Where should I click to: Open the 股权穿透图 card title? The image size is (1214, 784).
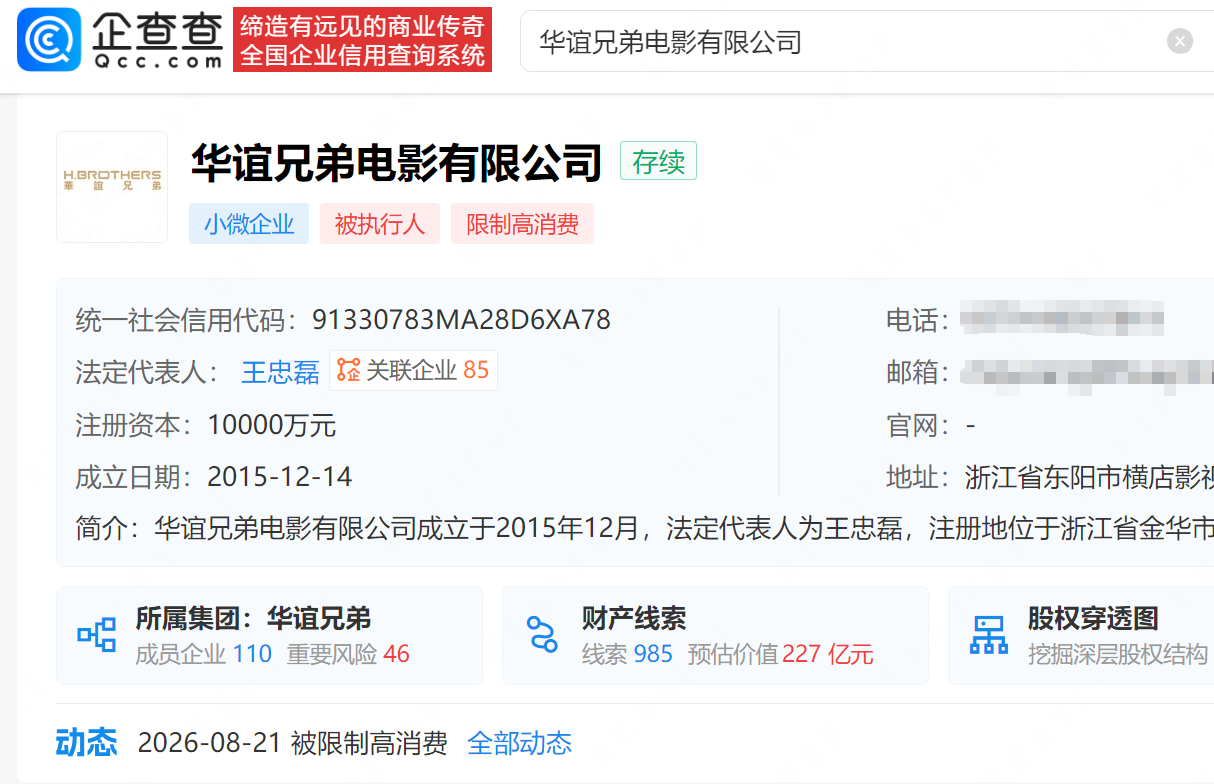point(1093,619)
